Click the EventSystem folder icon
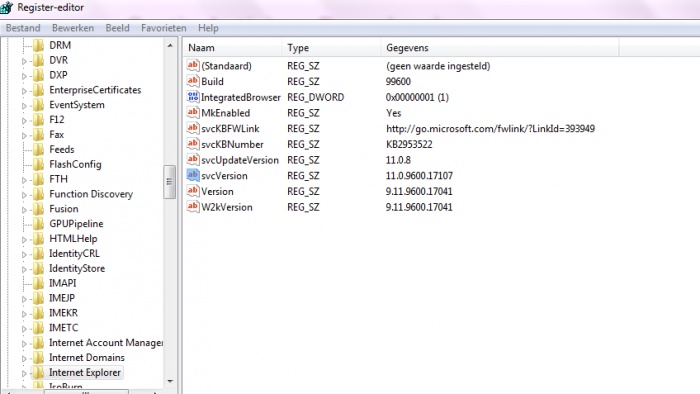 [x=39, y=105]
